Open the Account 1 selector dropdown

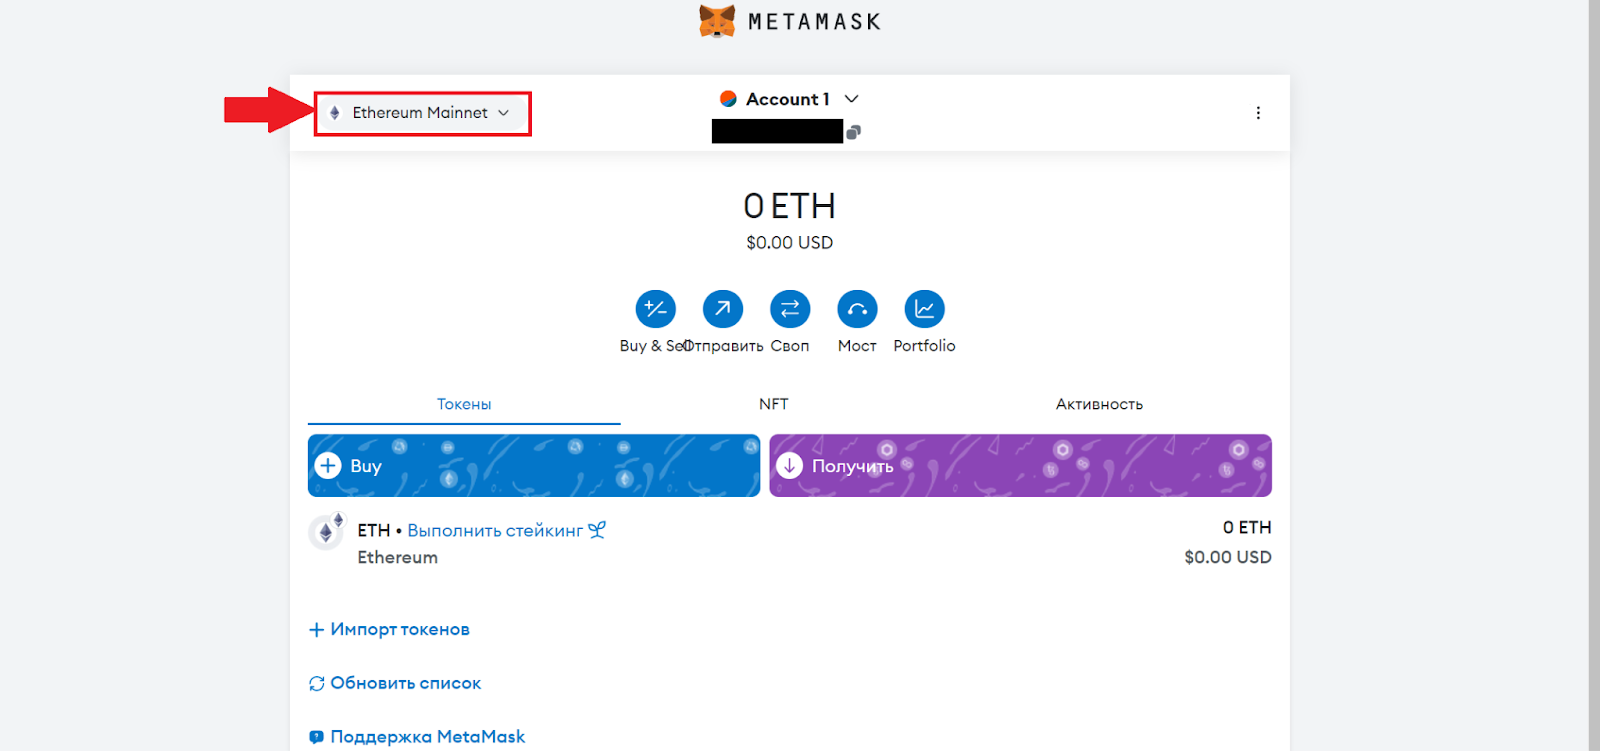coord(789,99)
